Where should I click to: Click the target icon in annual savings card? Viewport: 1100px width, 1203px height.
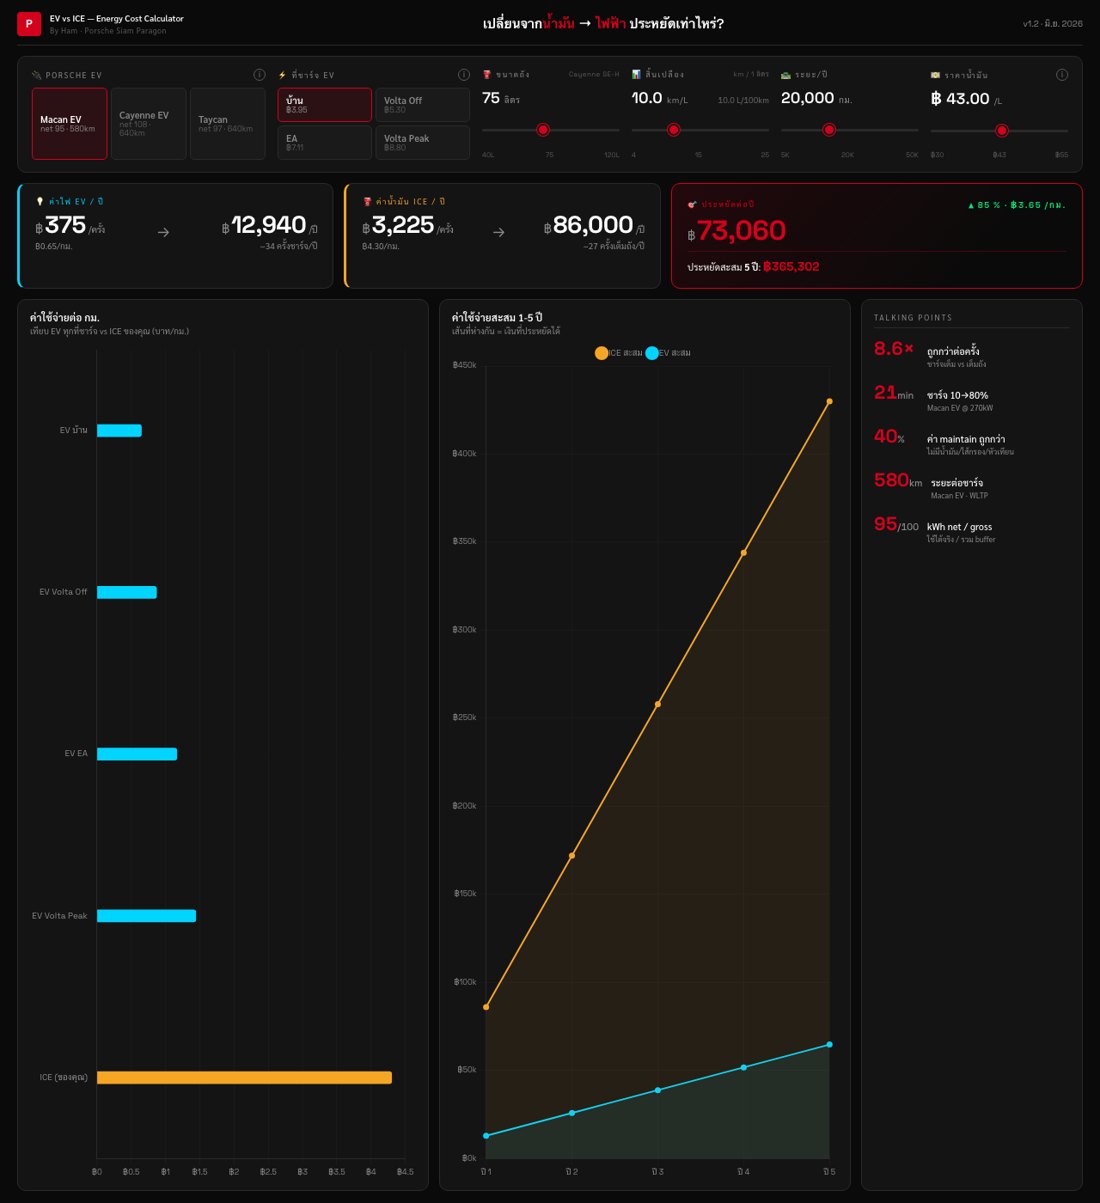coord(692,204)
